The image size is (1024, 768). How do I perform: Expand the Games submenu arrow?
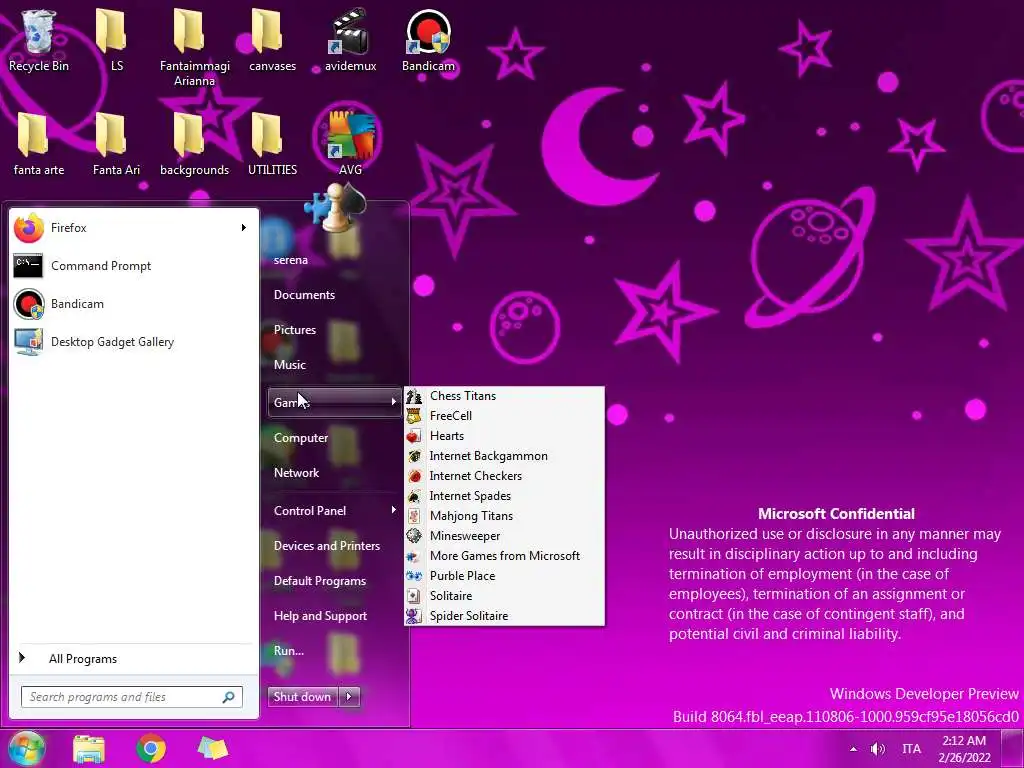pyautogui.click(x=394, y=402)
